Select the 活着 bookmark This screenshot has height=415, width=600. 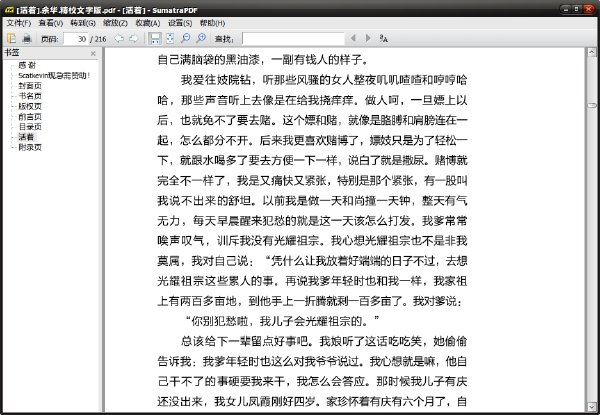[x=26, y=137]
